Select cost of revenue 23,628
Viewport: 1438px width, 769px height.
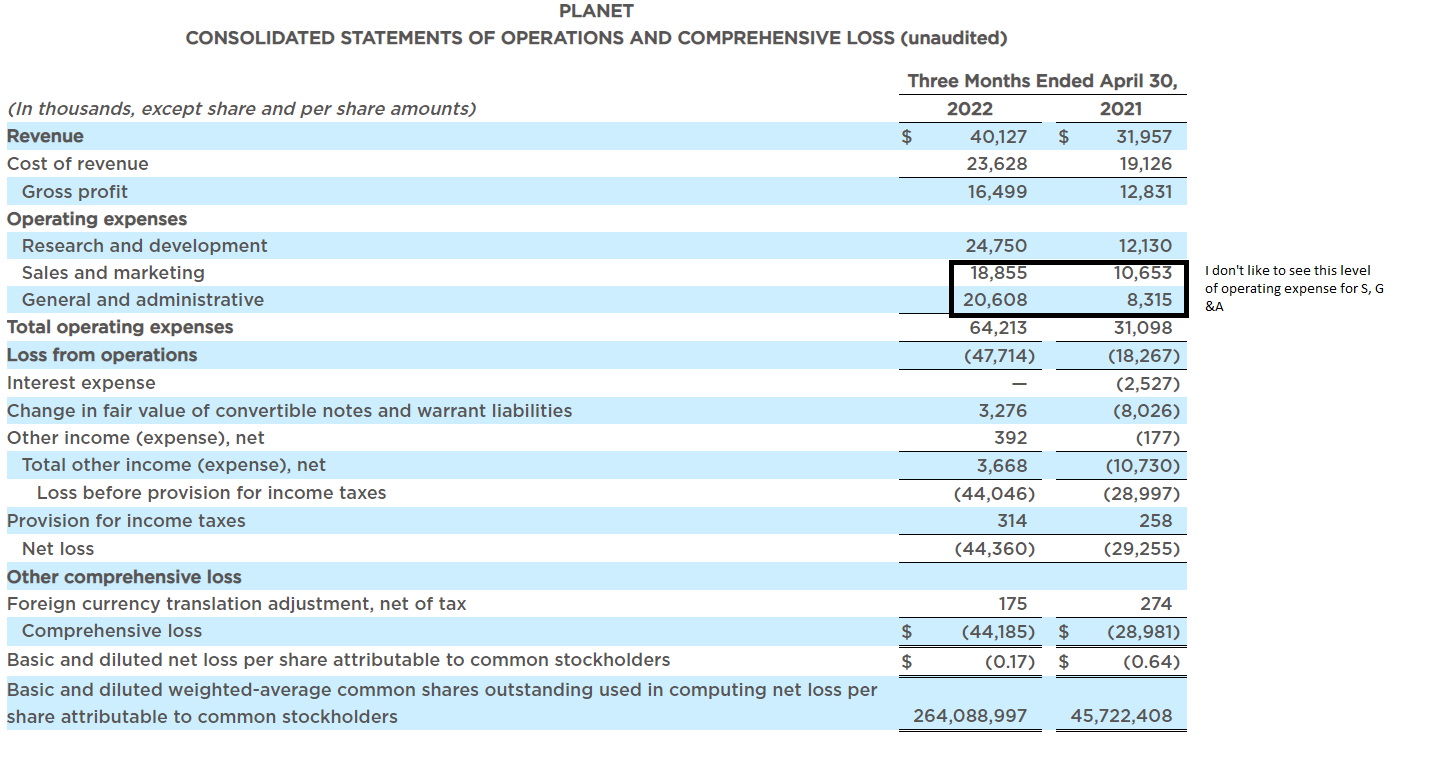pos(997,164)
